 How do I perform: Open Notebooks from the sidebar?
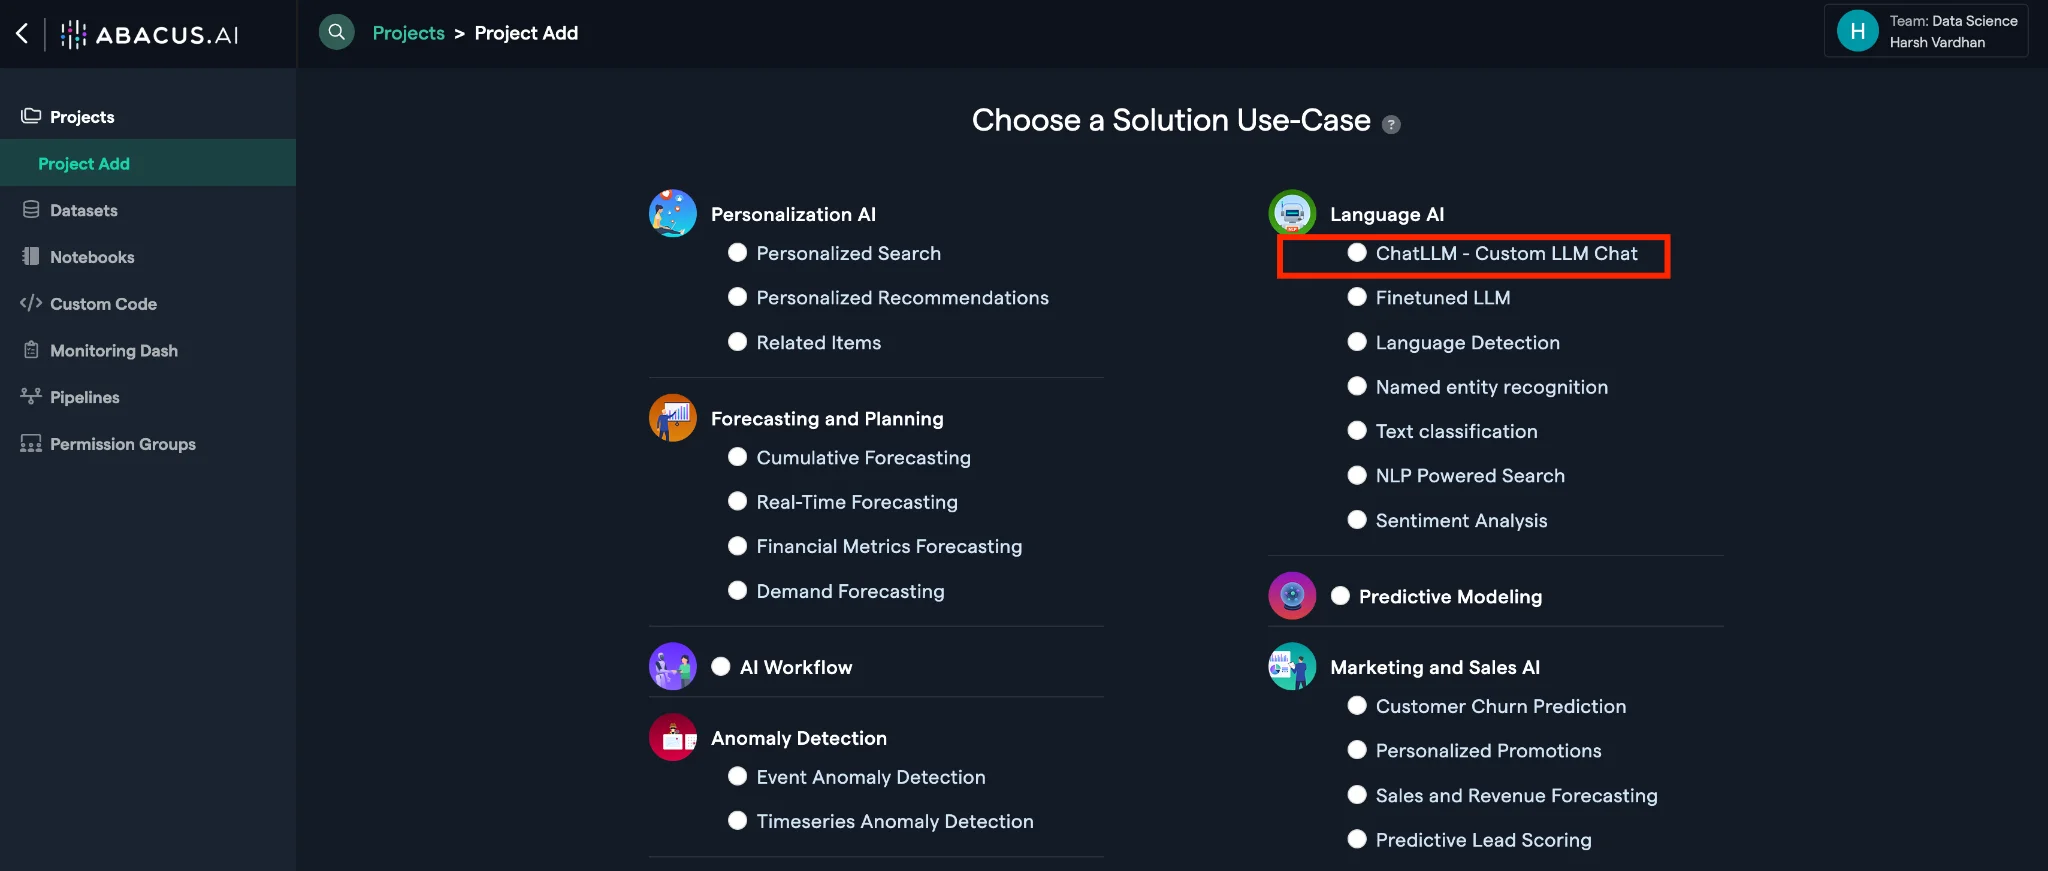coord(92,257)
